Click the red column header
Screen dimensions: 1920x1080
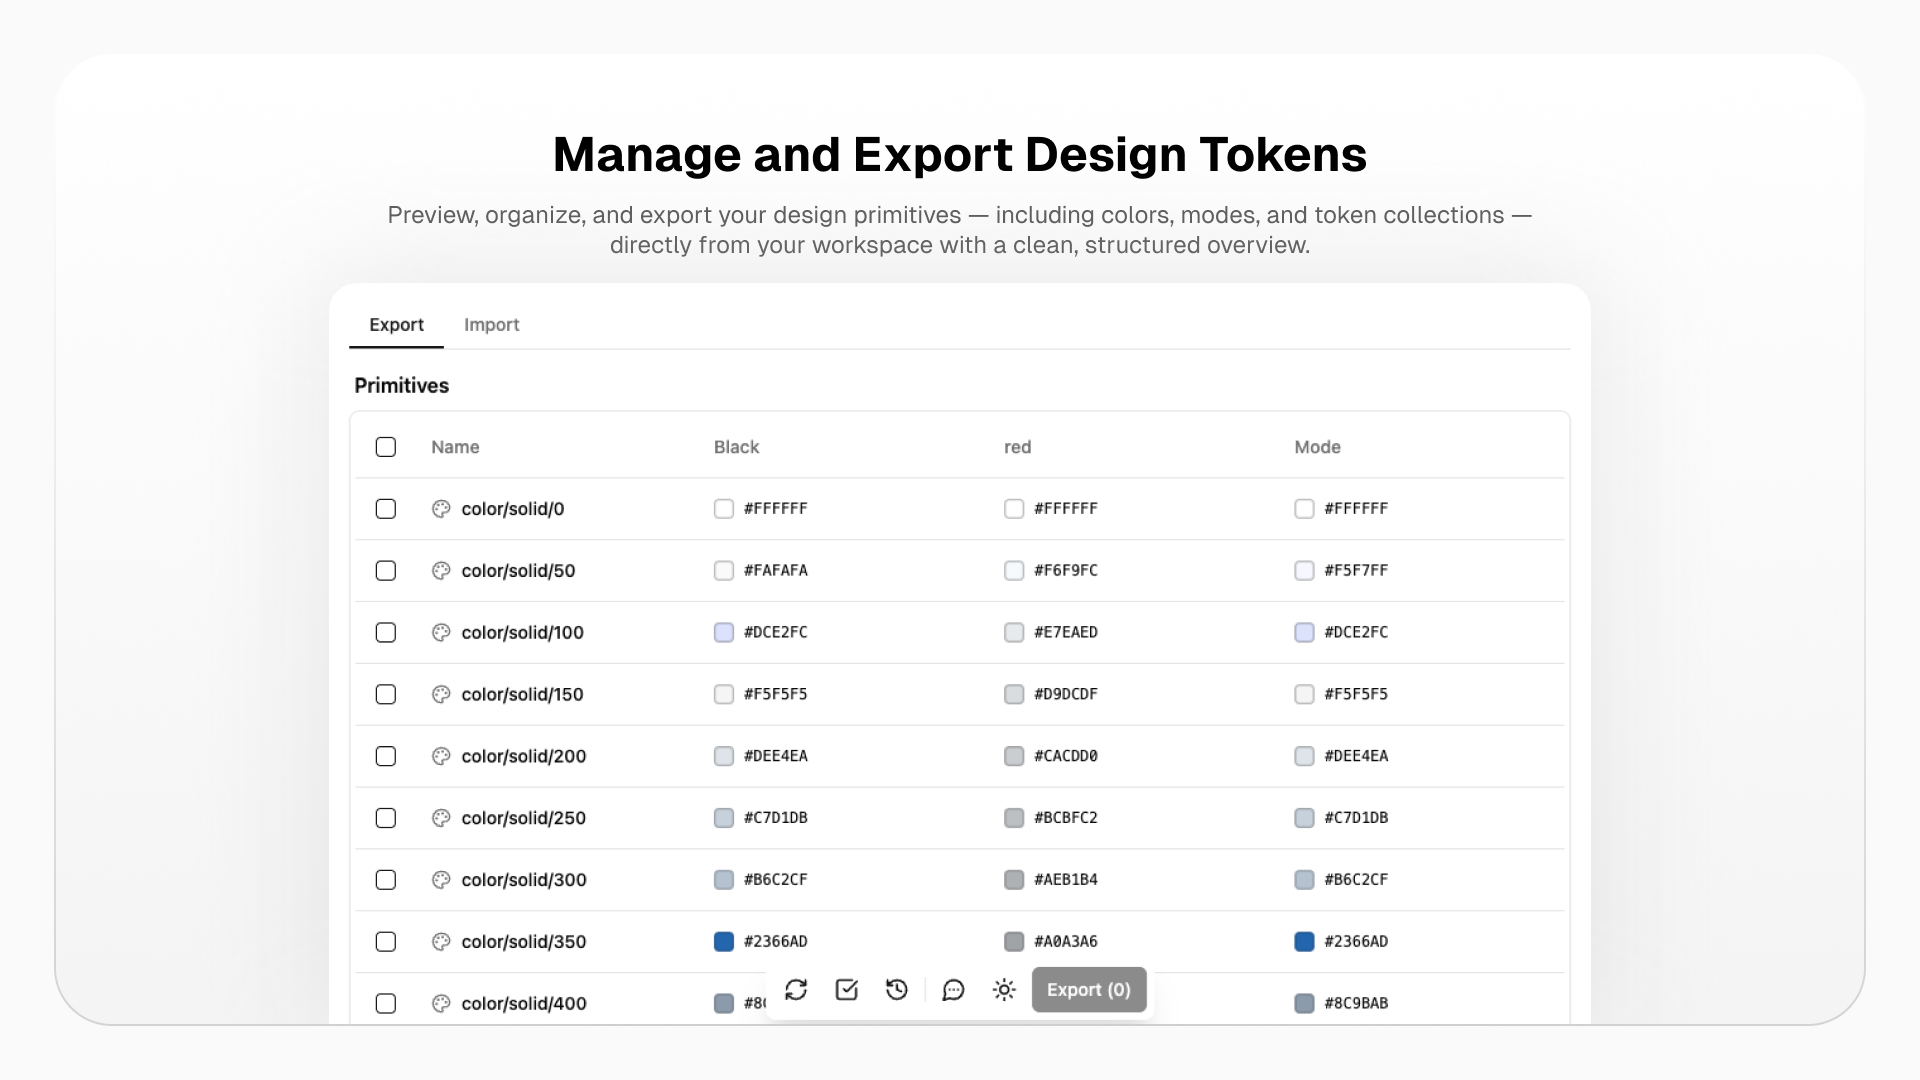tap(1018, 447)
